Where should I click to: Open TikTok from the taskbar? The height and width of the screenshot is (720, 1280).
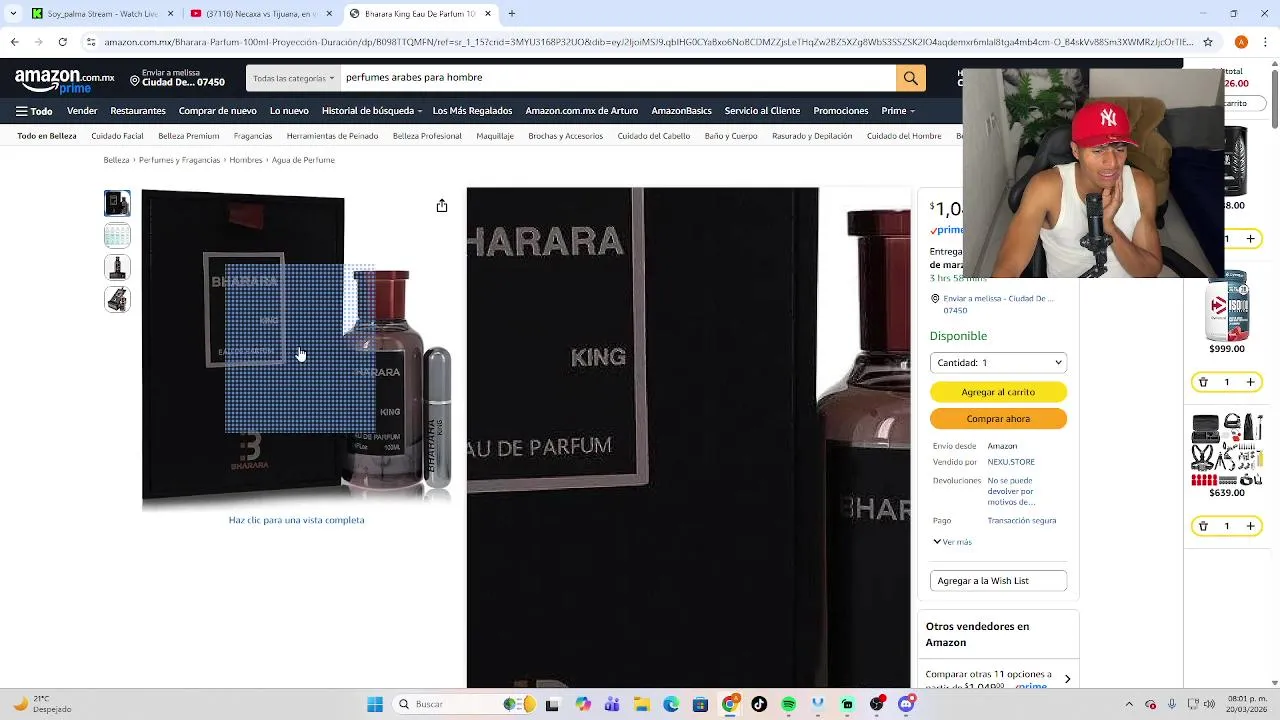(x=759, y=704)
